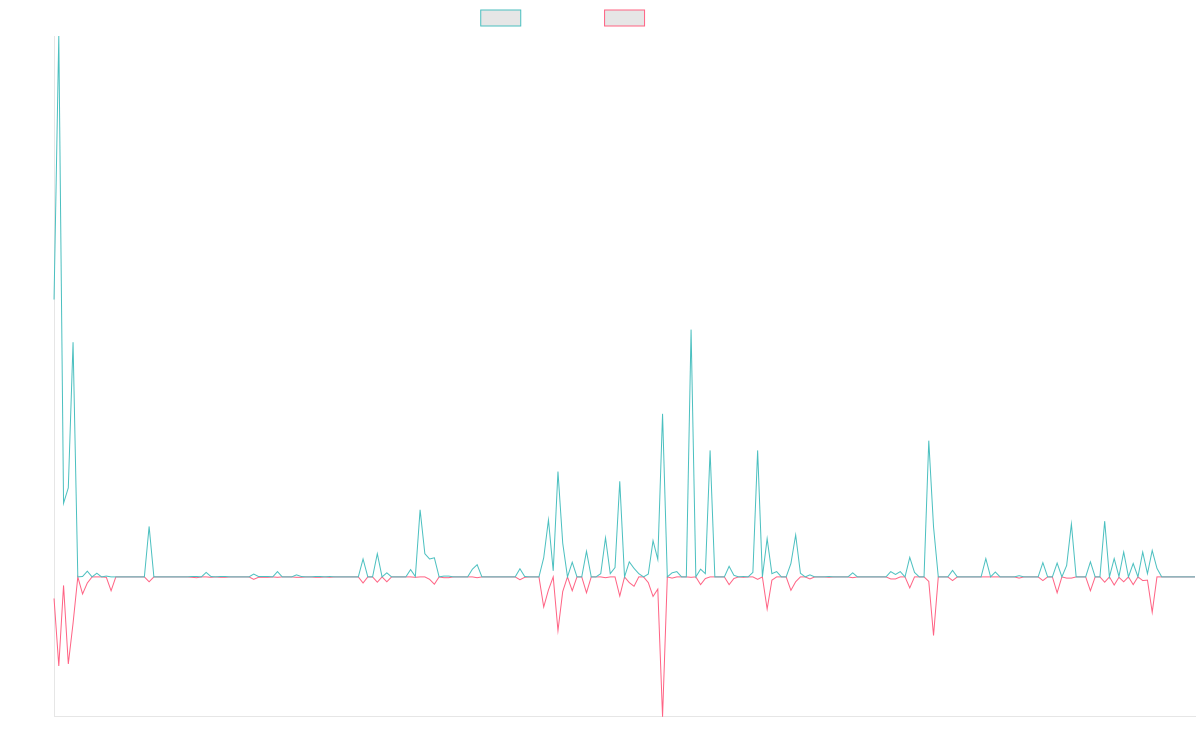Select the small Additions peak after May 2021

click(149, 527)
